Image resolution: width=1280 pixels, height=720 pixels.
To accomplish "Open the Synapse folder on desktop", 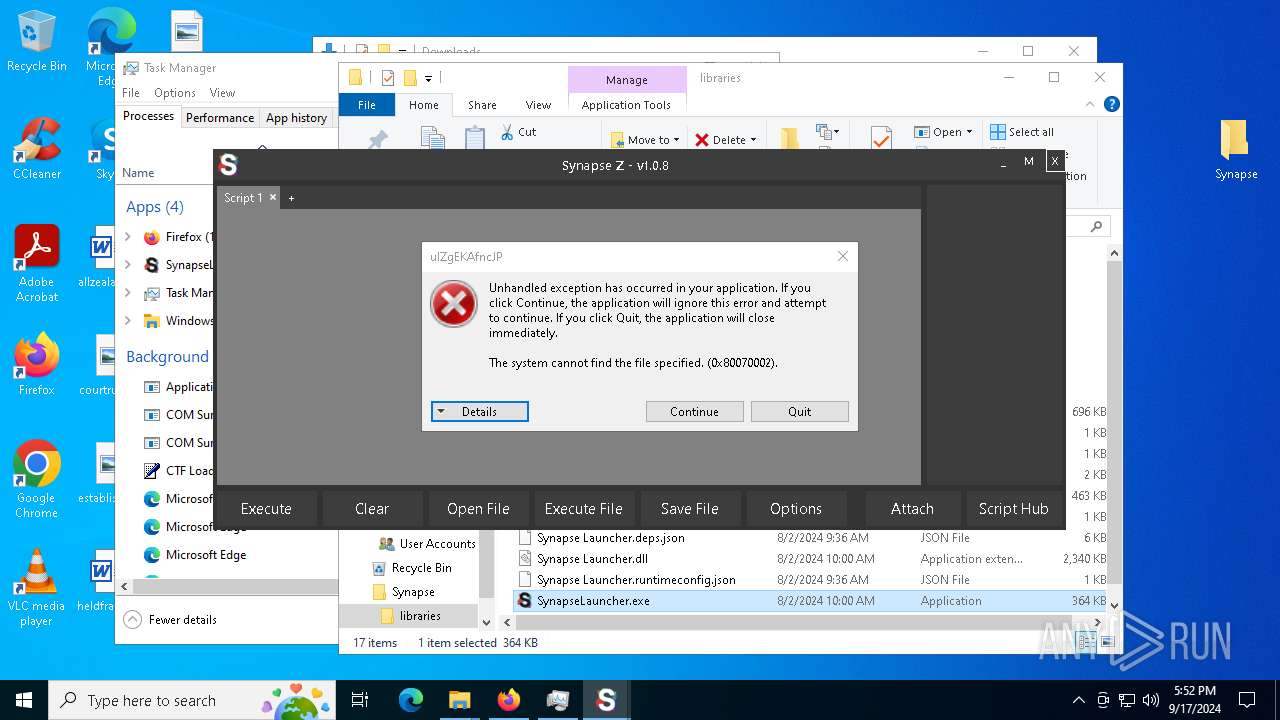I will pos(1236,150).
